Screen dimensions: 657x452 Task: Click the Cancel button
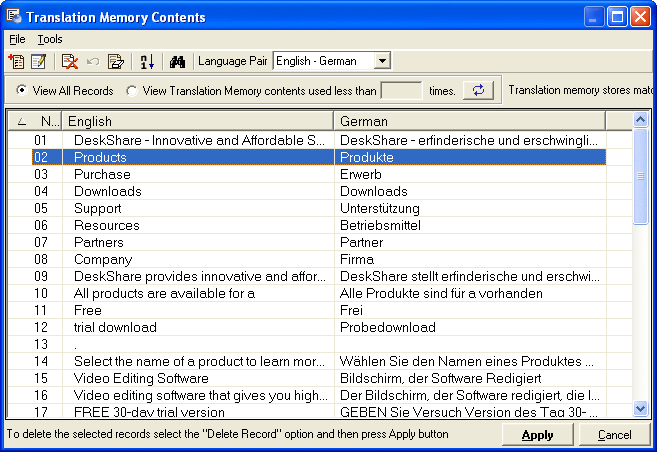(614, 435)
